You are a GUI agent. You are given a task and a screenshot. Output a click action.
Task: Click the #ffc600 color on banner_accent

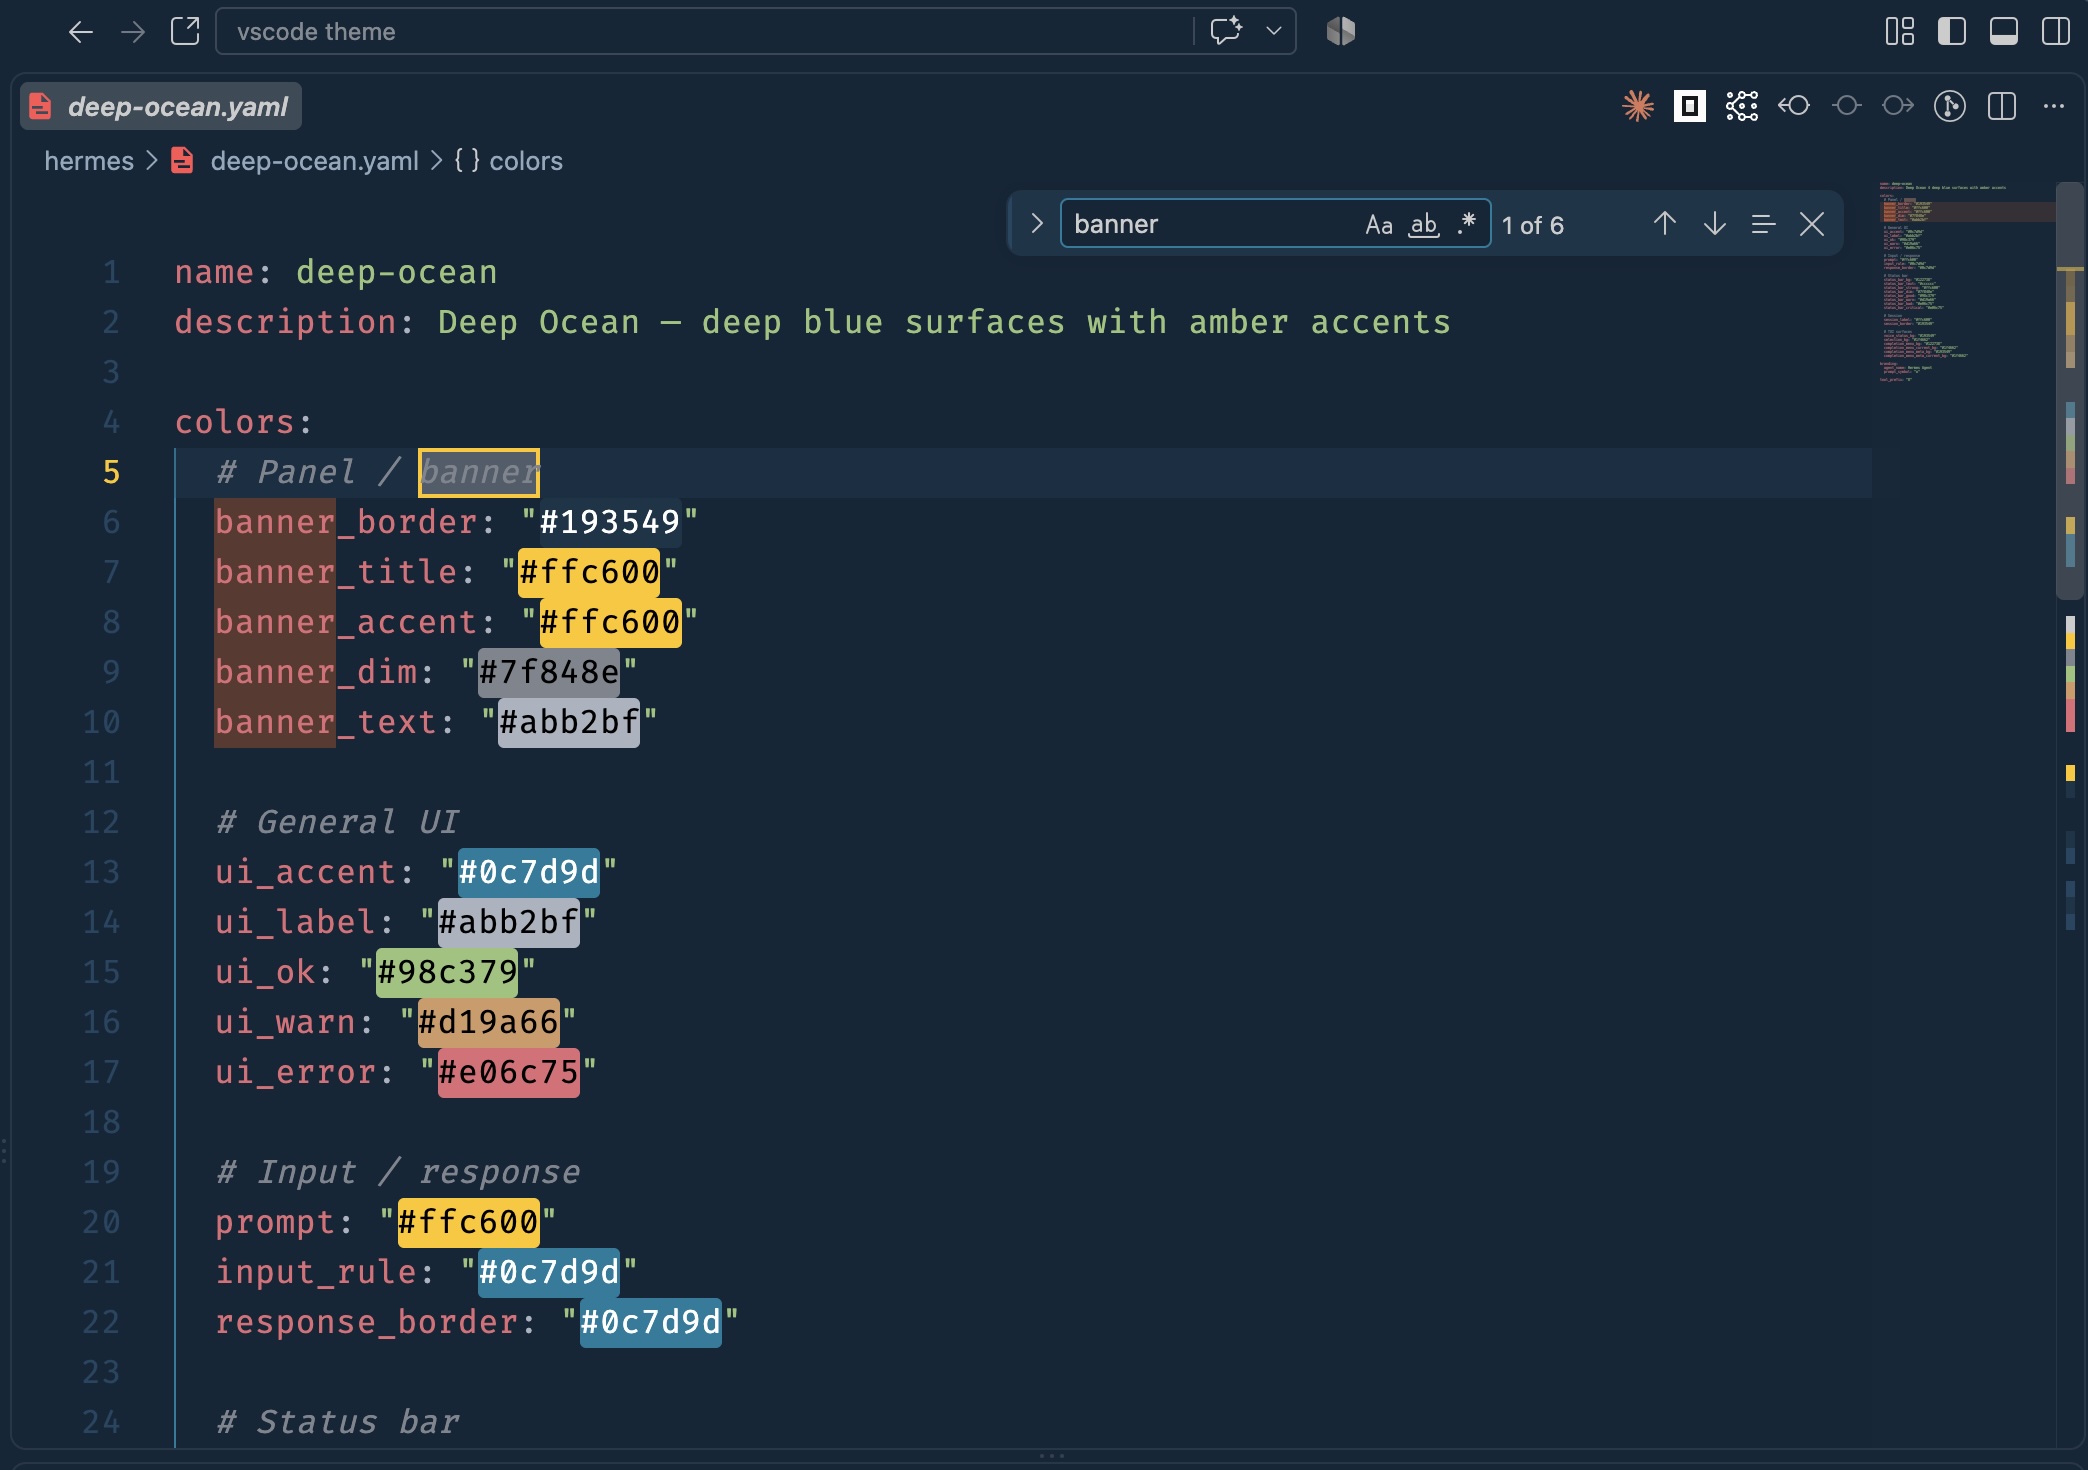tap(610, 622)
